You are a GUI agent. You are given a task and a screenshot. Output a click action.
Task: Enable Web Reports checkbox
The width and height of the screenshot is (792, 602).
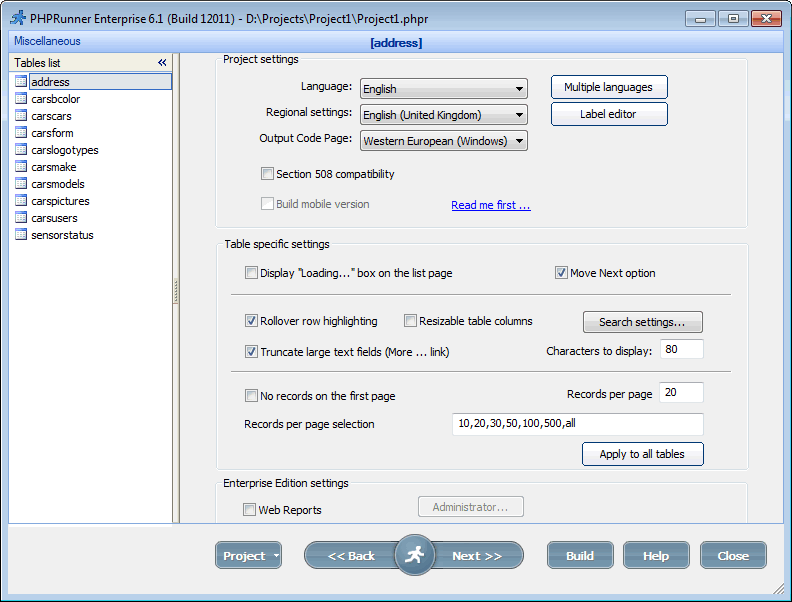pyautogui.click(x=249, y=510)
